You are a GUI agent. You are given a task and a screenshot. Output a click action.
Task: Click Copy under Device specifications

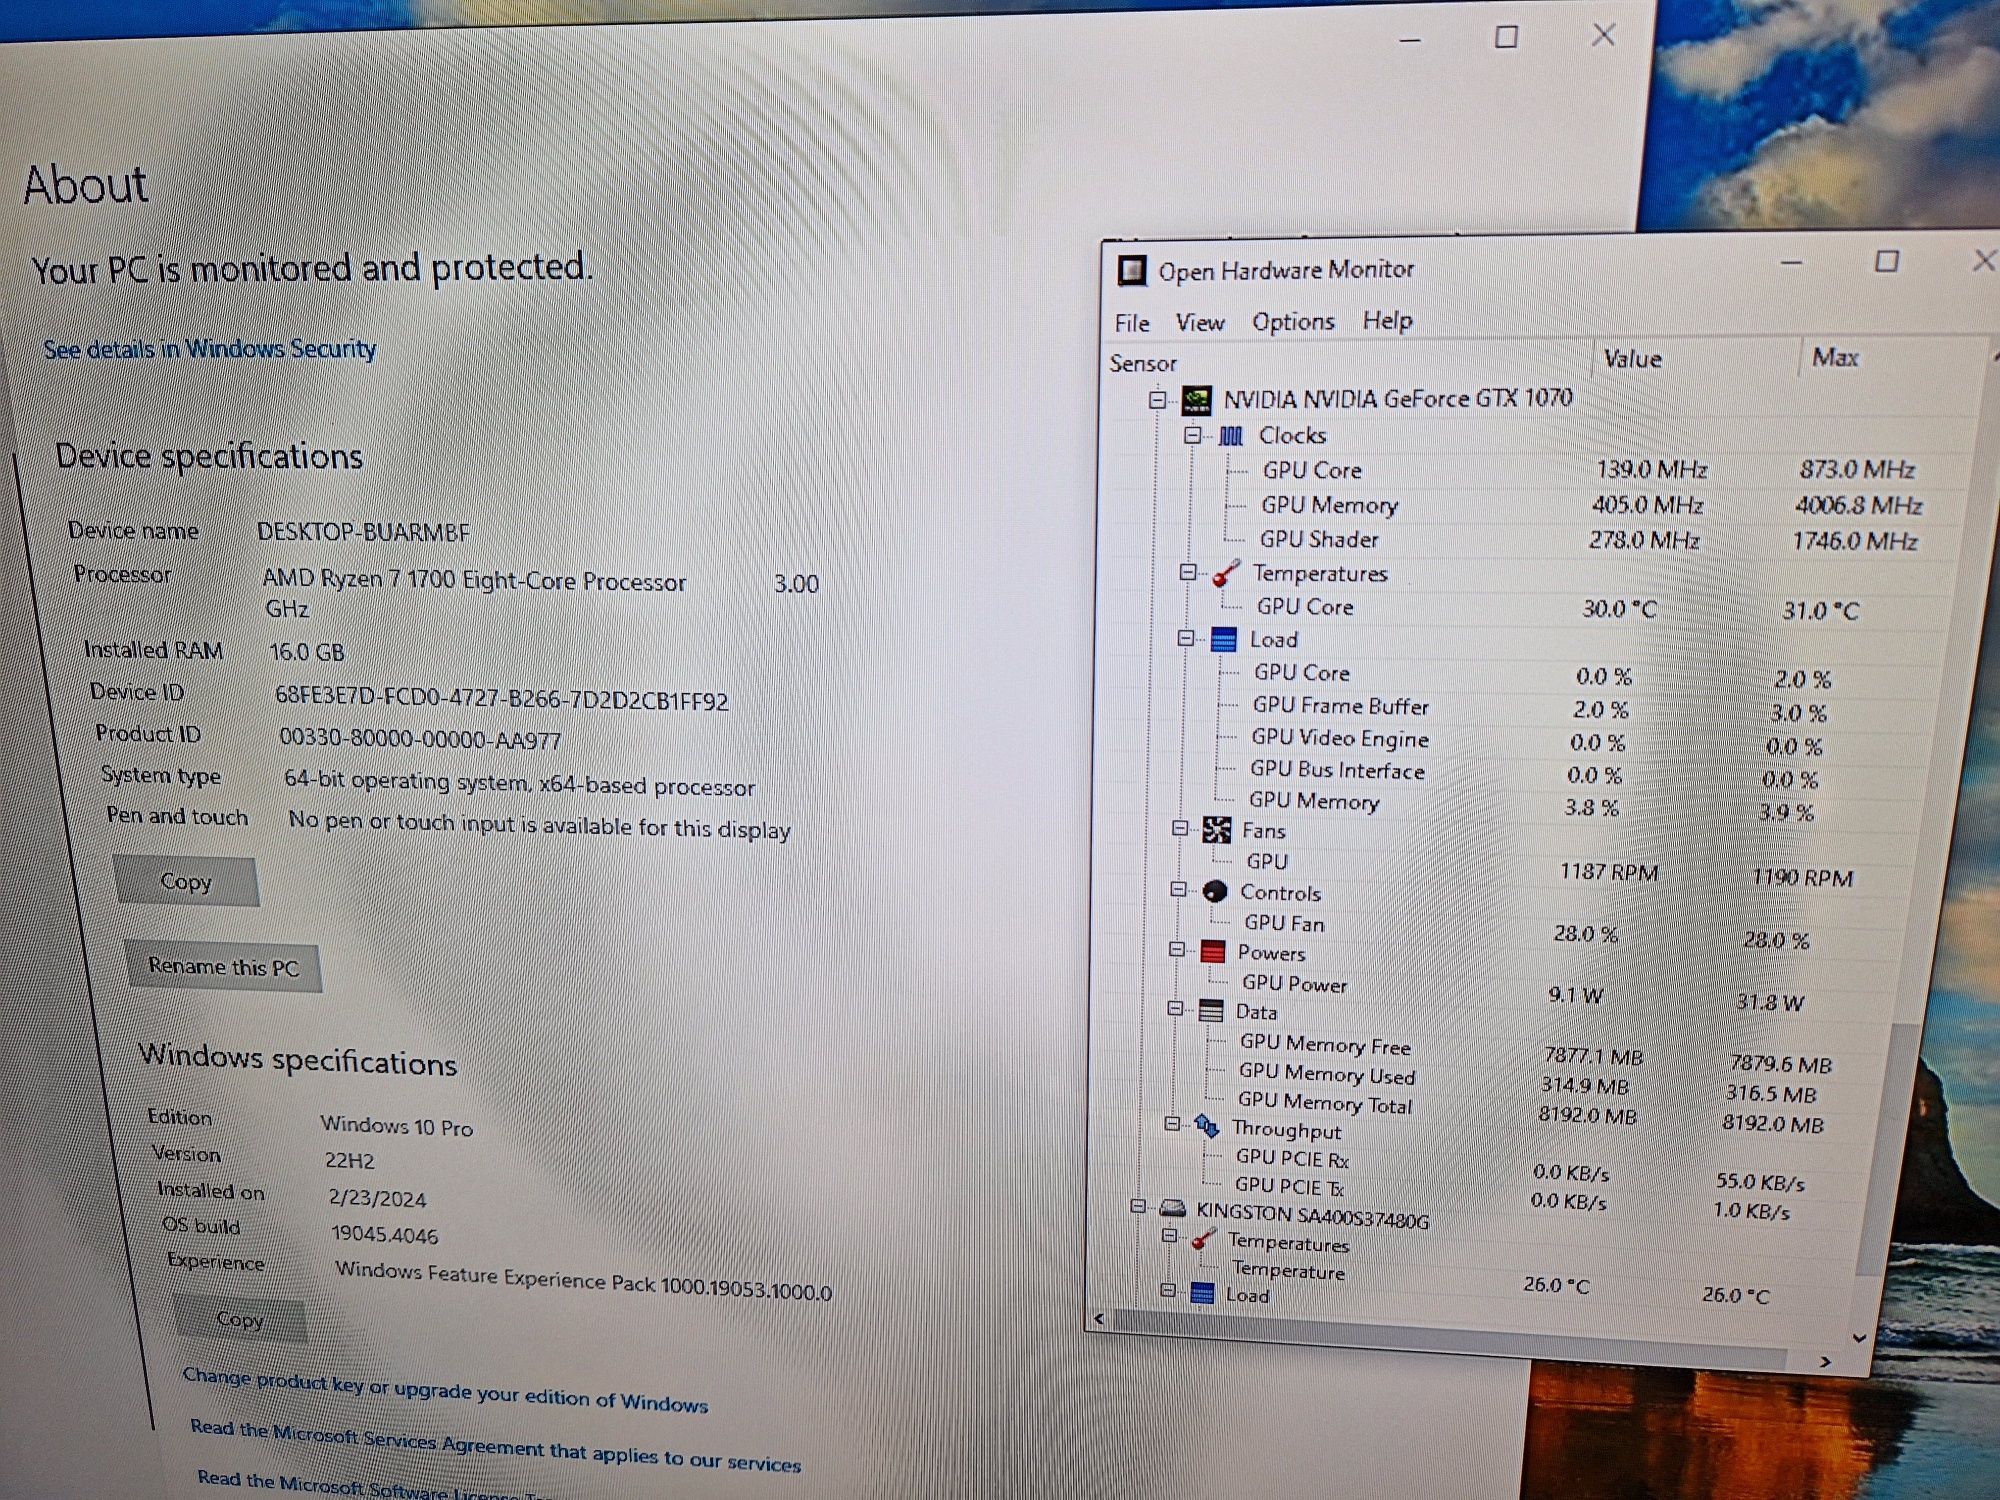[186, 881]
